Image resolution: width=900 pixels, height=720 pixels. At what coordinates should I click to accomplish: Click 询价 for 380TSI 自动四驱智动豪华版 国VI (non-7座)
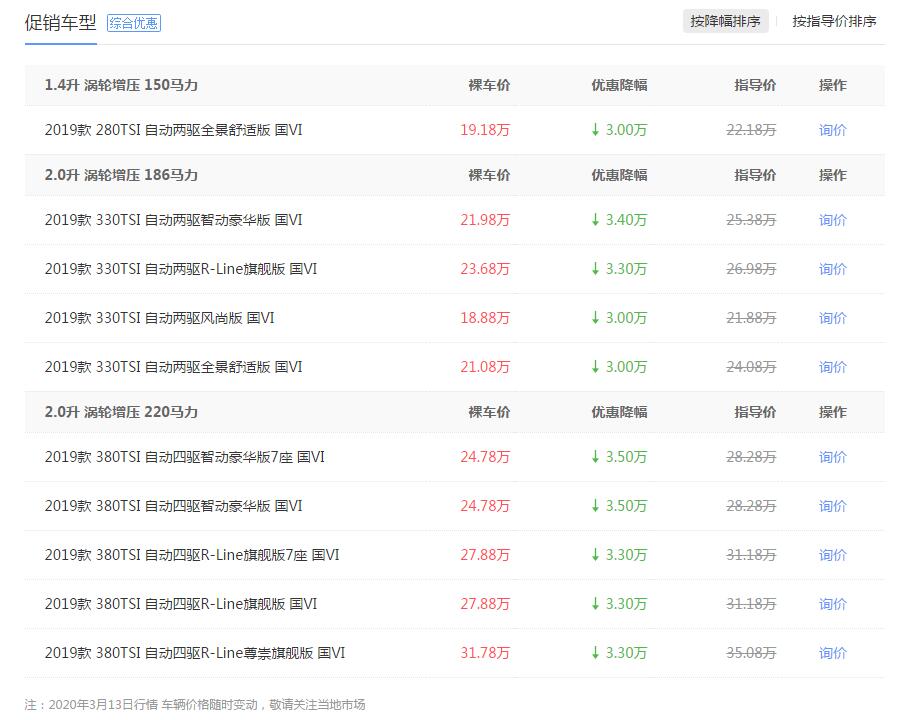pyautogui.click(x=832, y=506)
